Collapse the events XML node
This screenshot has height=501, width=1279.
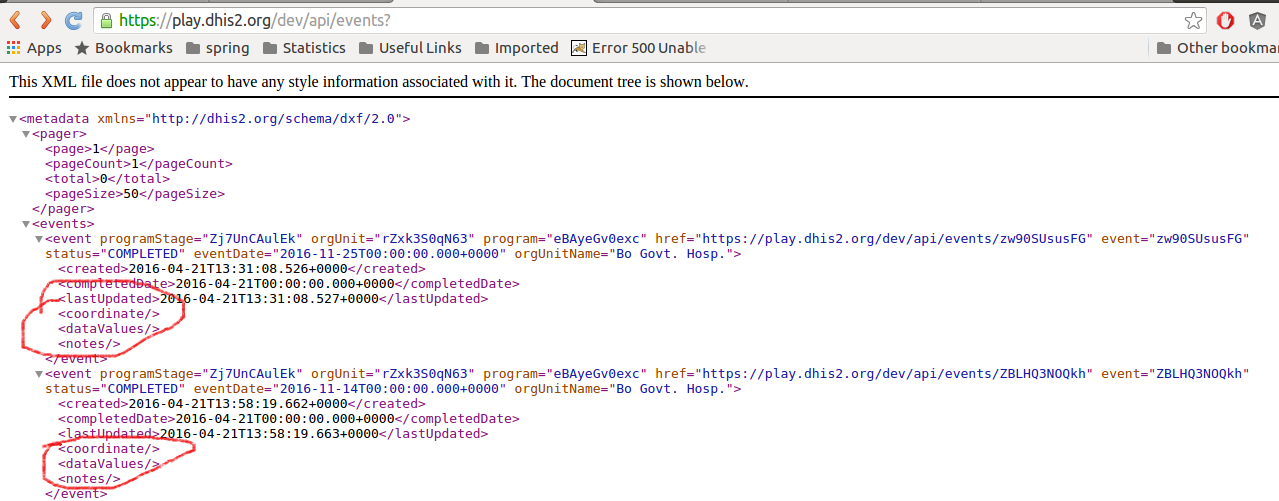pos(26,224)
